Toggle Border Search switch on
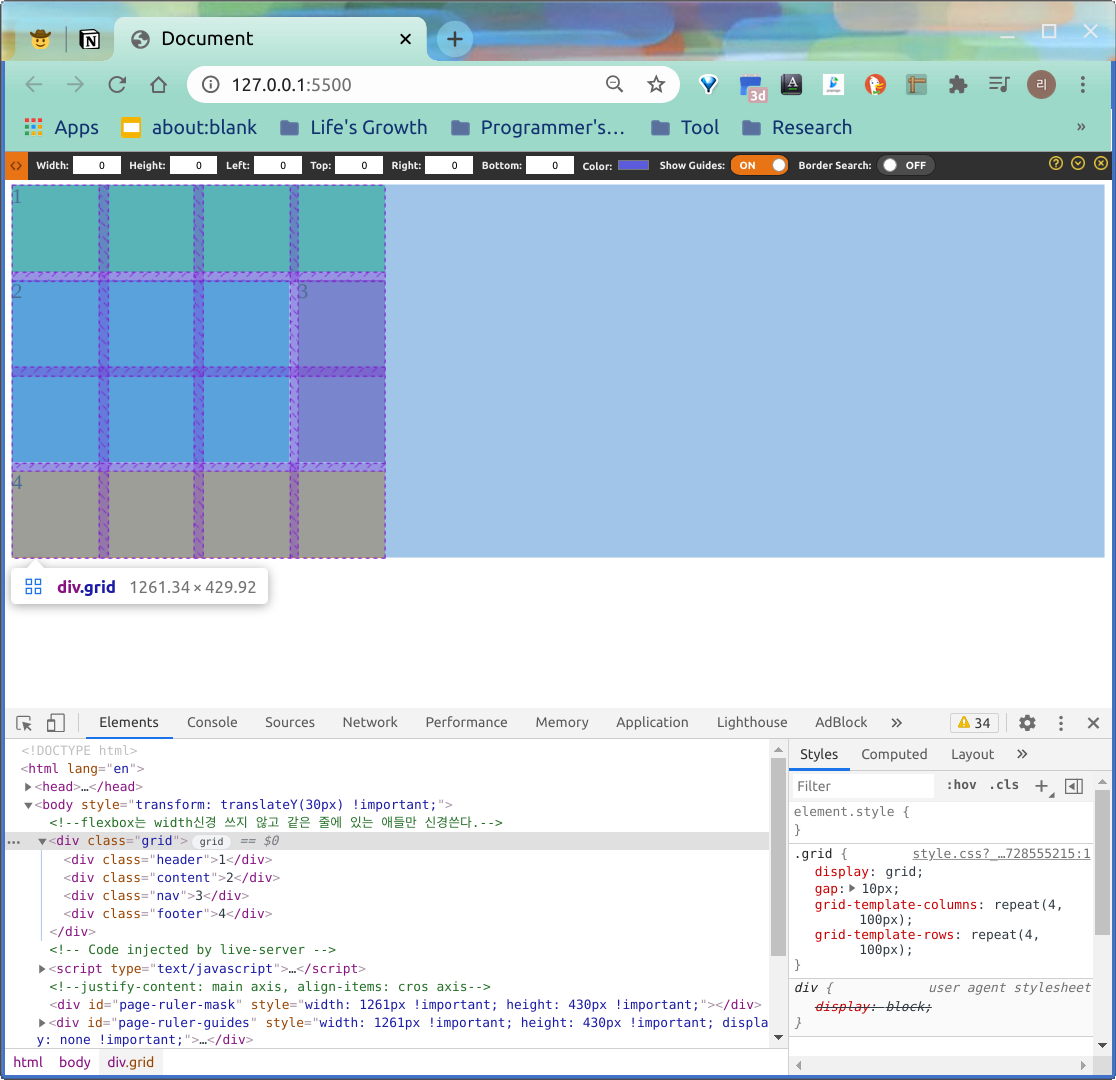The width and height of the screenshot is (1116, 1080). [906, 165]
